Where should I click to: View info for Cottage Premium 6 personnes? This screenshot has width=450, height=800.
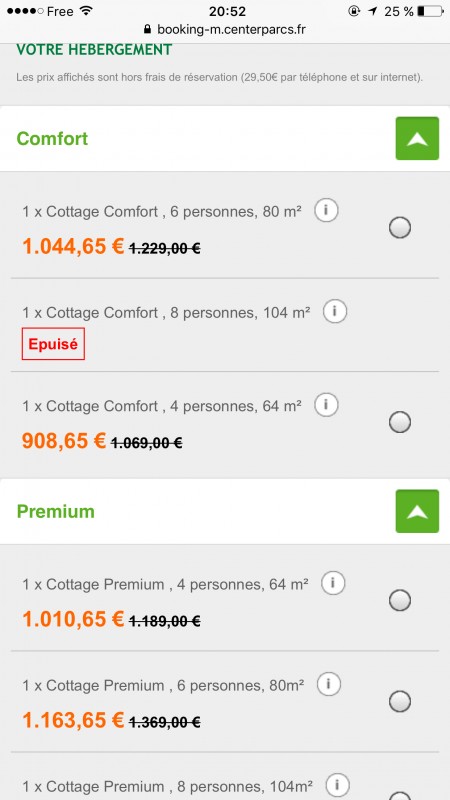point(329,684)
